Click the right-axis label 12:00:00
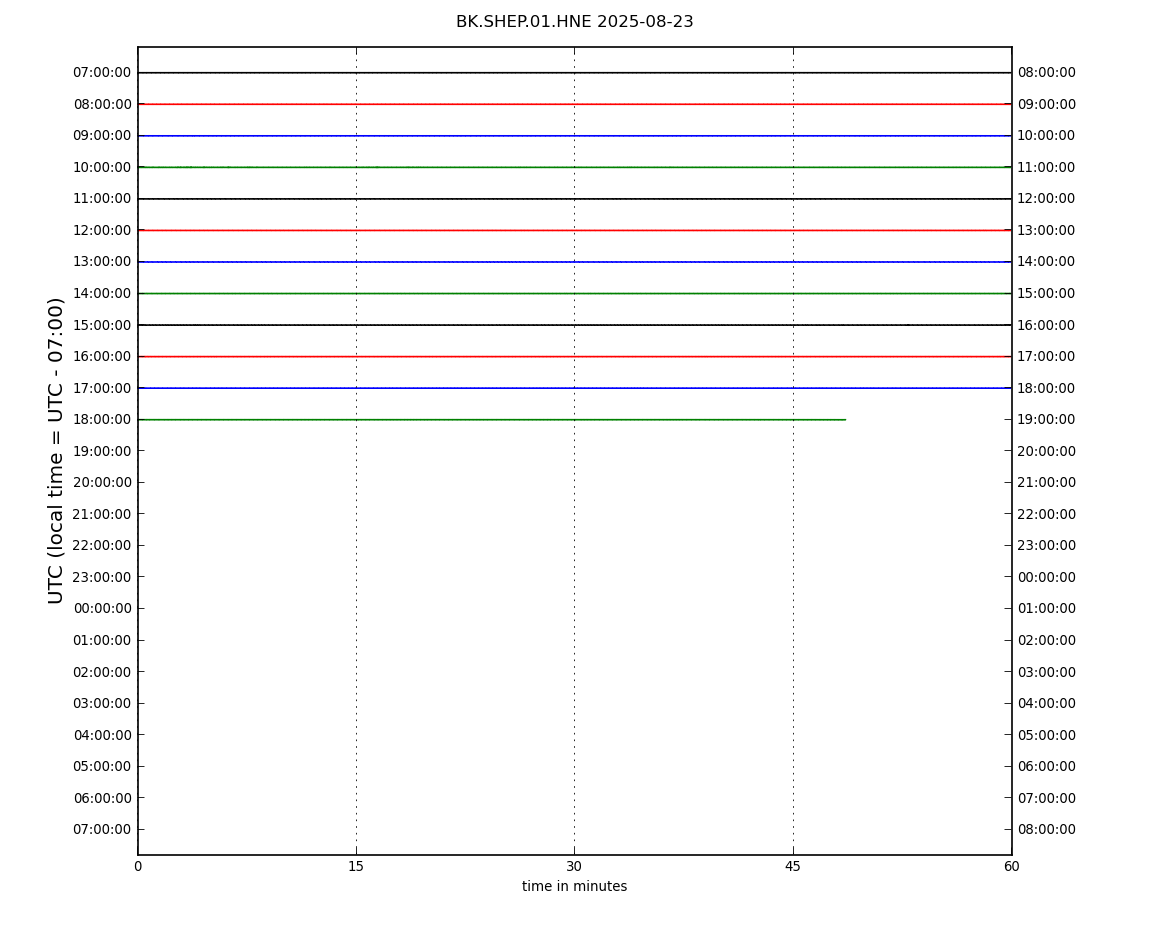 click(1047, 199)
